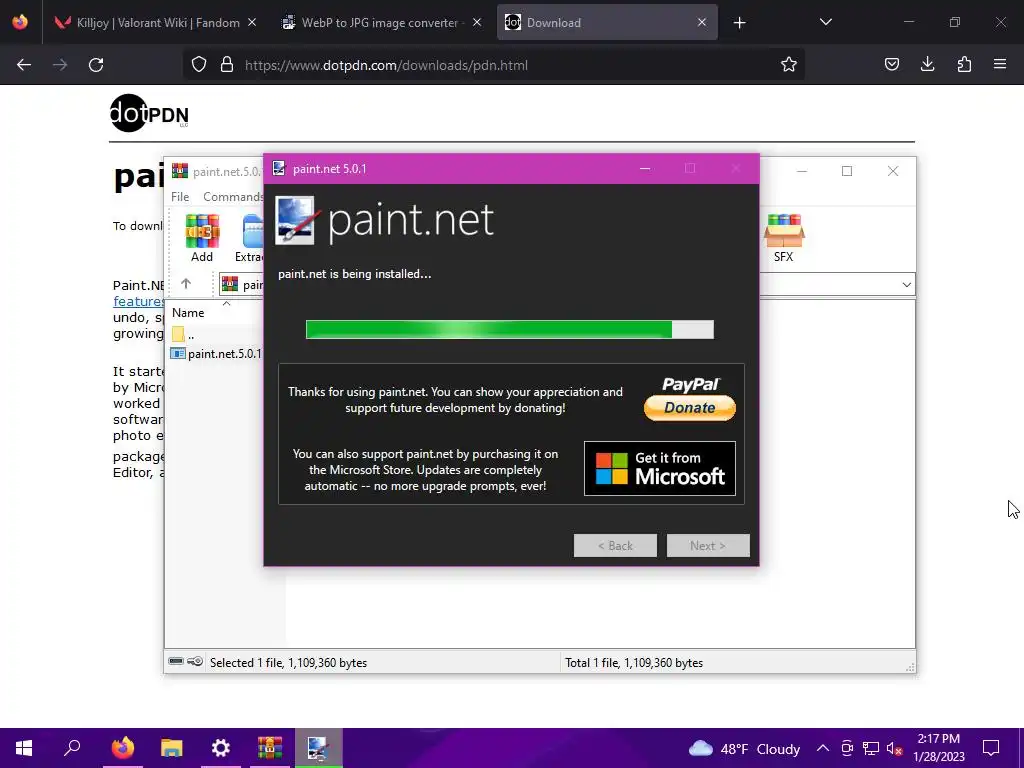Open Firefox application hamburger menu
This screenshot has height=768, width=1024.
[x=1000, y=64]
